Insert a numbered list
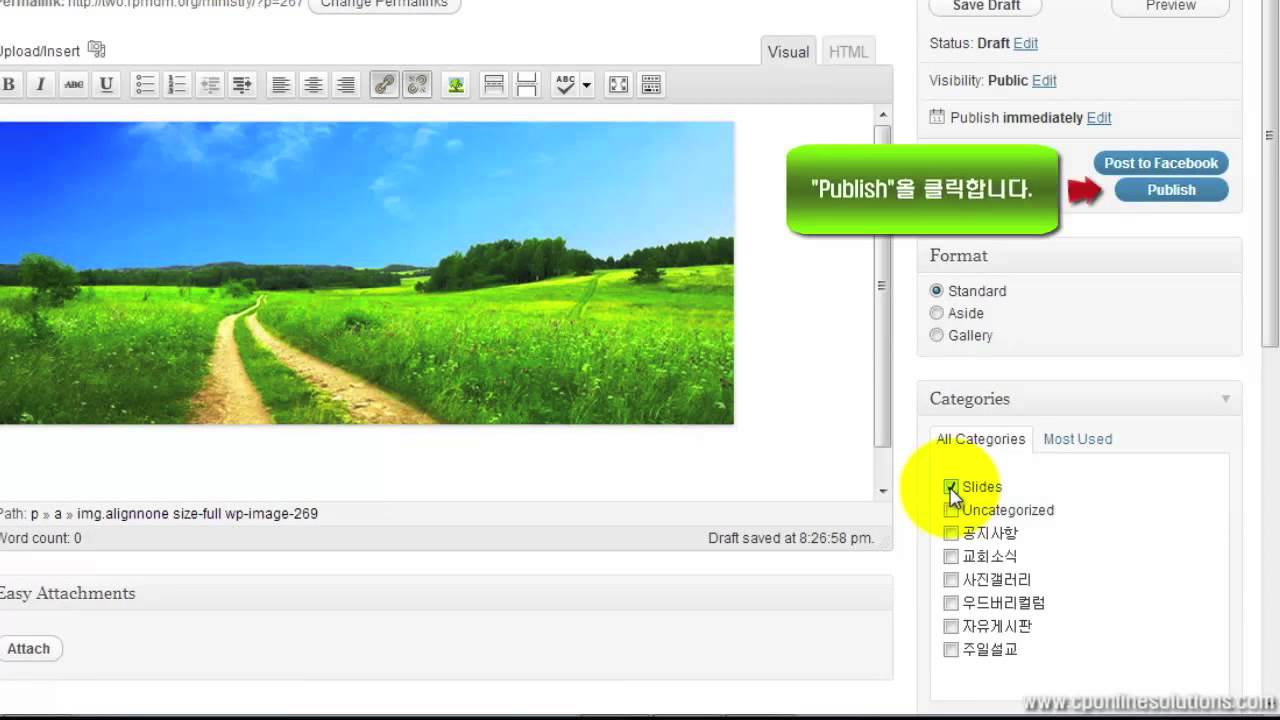1280x720 pixels. (x=177, y=85)
